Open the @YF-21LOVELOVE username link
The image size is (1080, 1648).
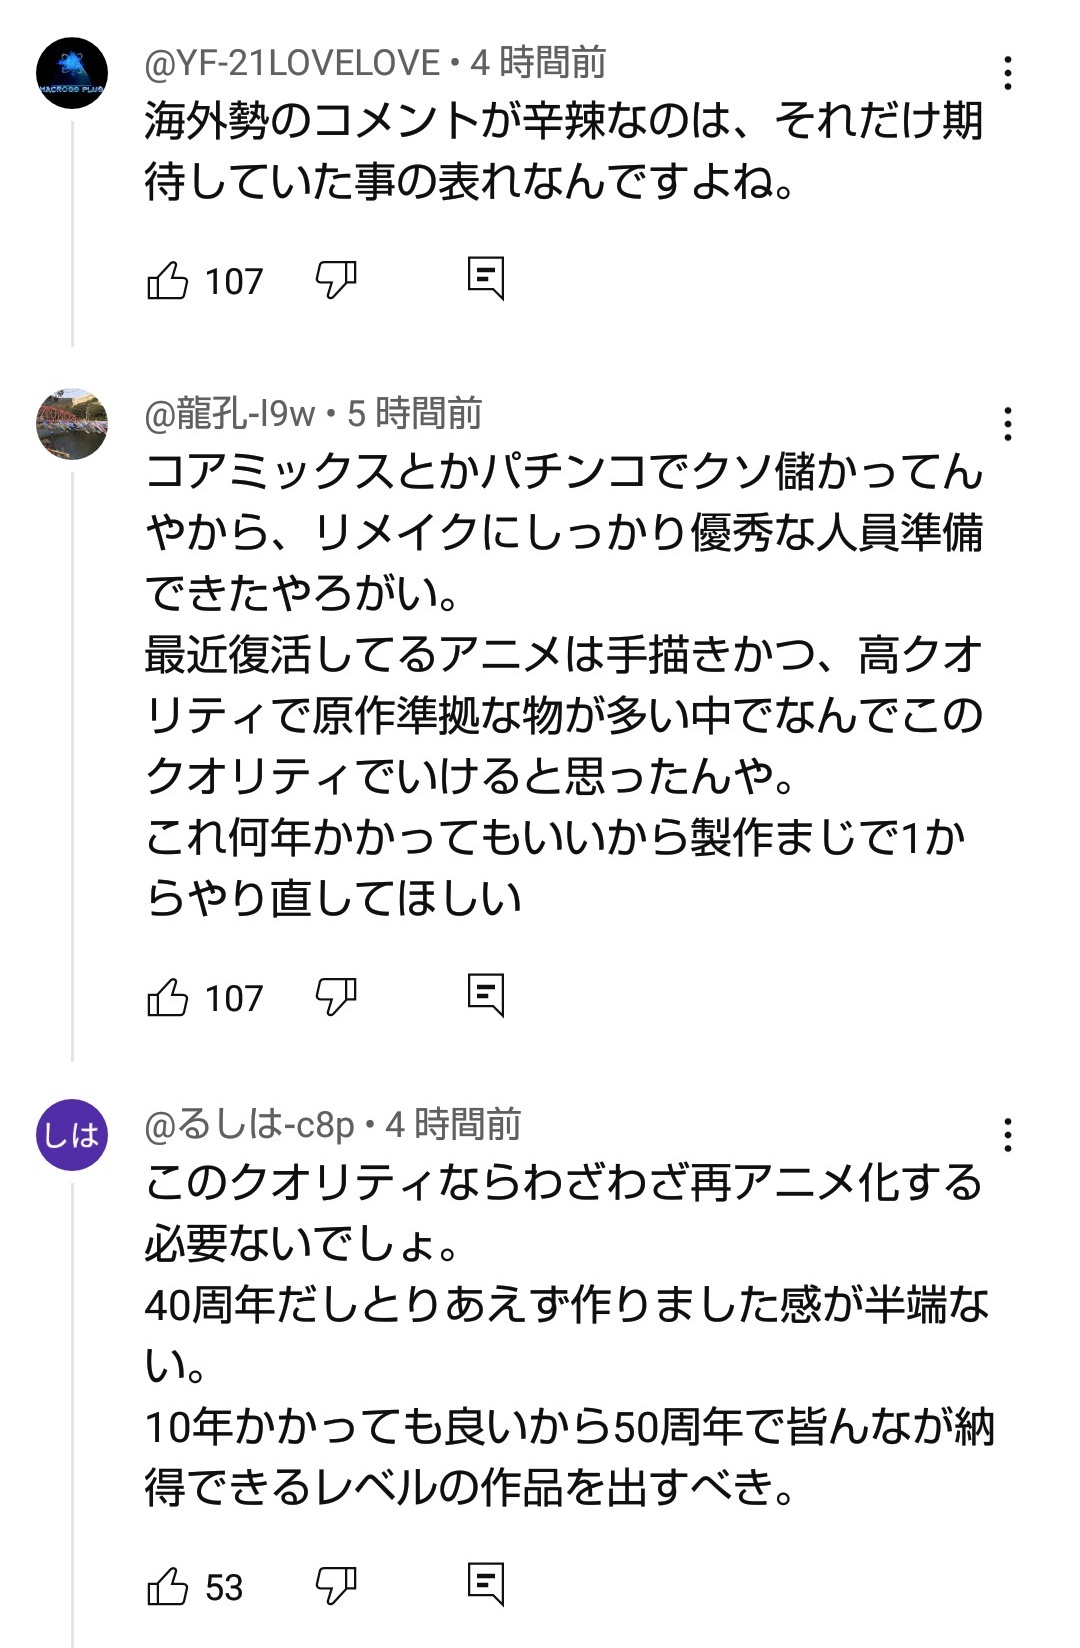[292, 63]
